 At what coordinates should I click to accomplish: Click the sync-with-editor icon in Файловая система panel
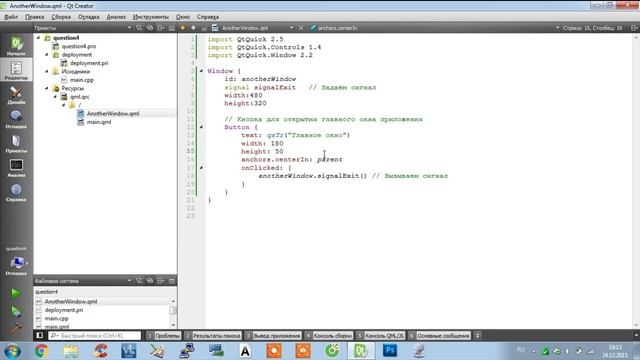[150, 281]
